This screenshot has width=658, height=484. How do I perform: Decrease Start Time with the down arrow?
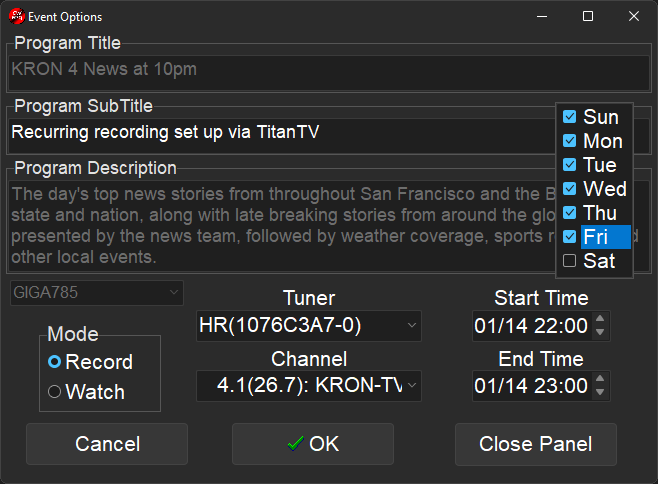[x=600, y=332]
